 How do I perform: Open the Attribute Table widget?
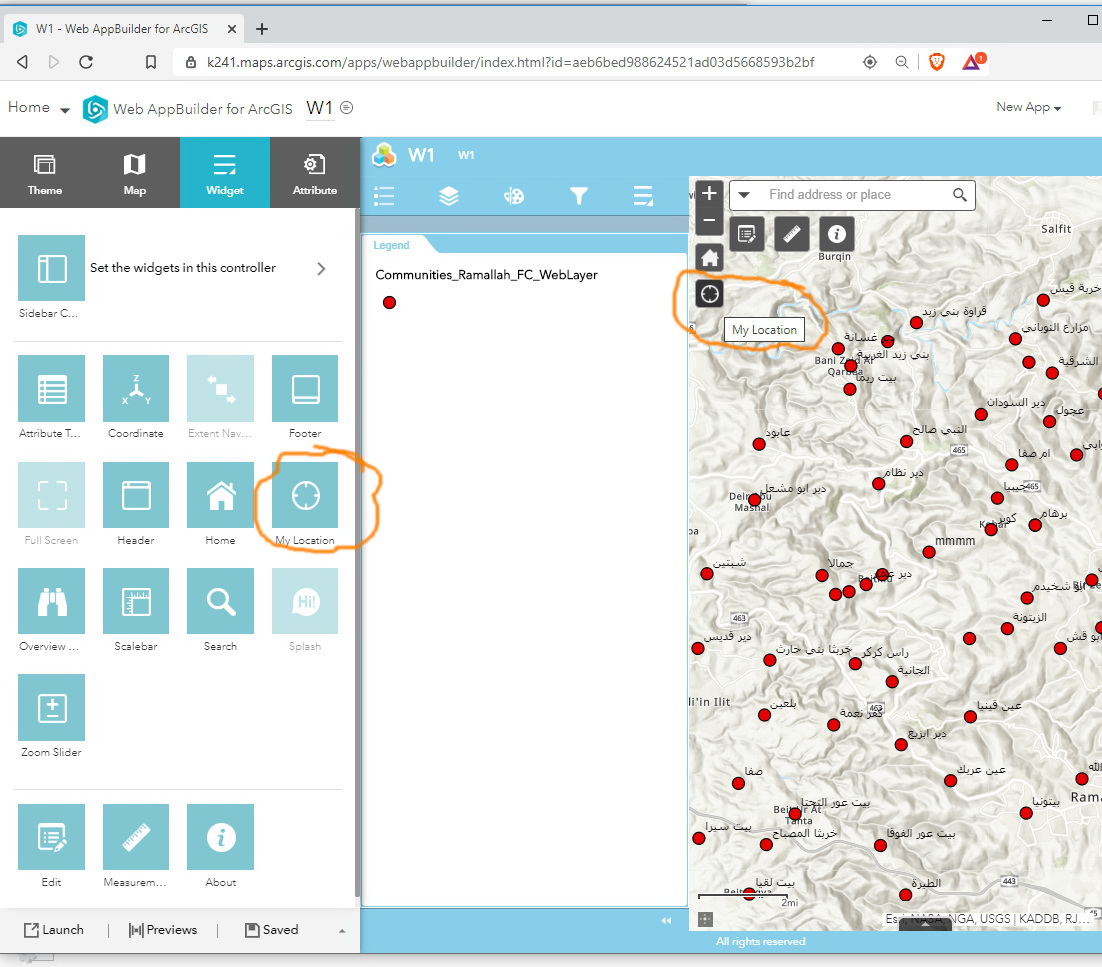pyautogui.click(x=51, y=389)
